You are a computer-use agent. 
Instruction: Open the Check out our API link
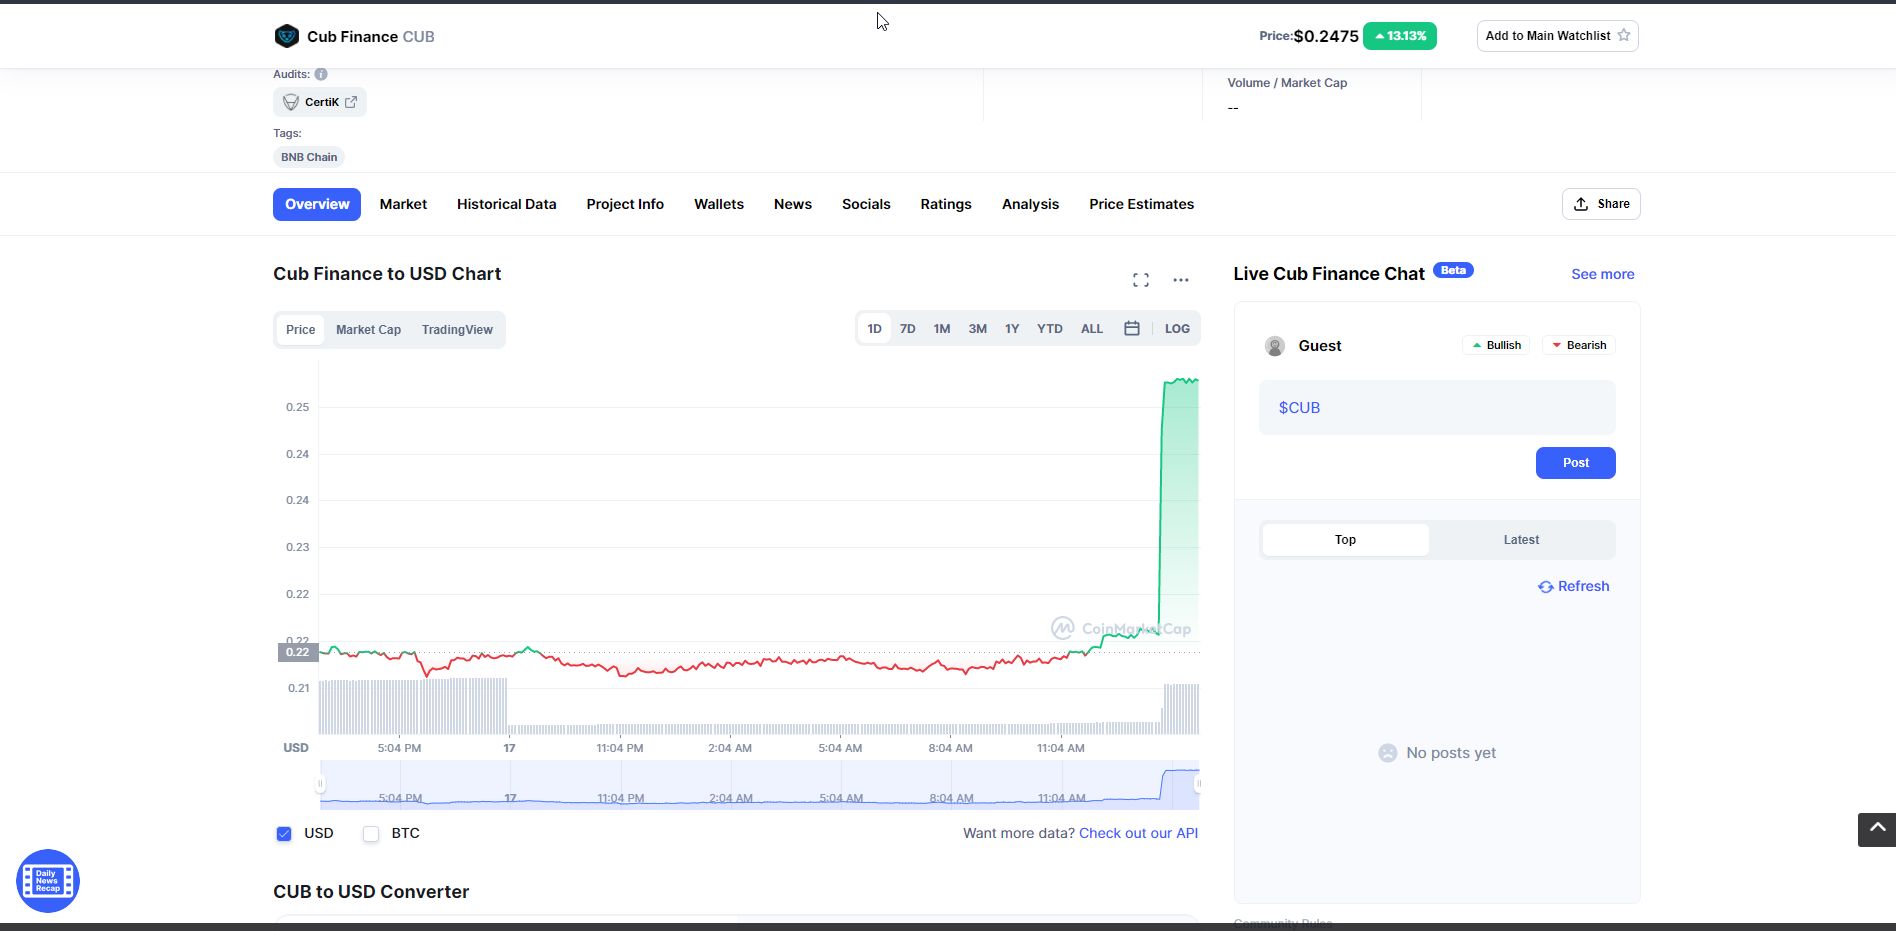(1138, 834)
